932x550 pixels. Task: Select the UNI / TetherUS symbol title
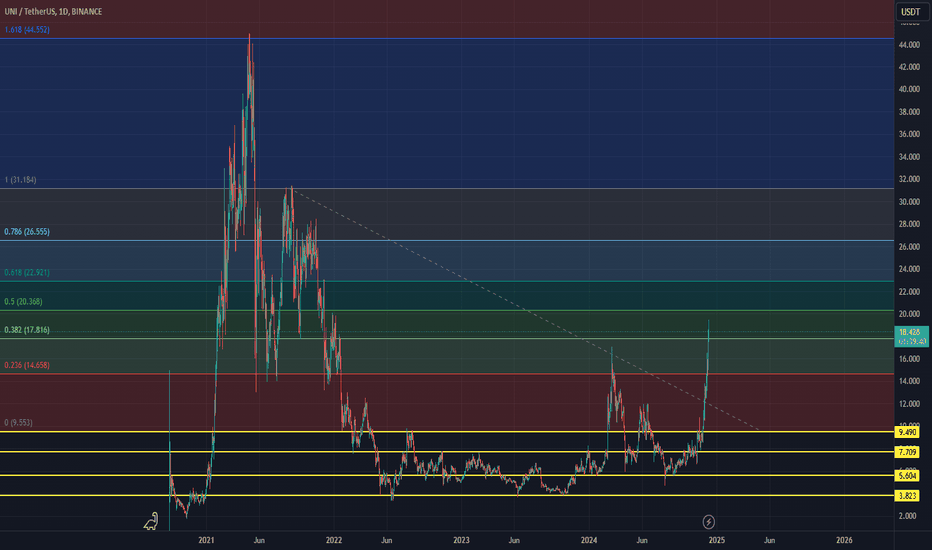(53, 11)
